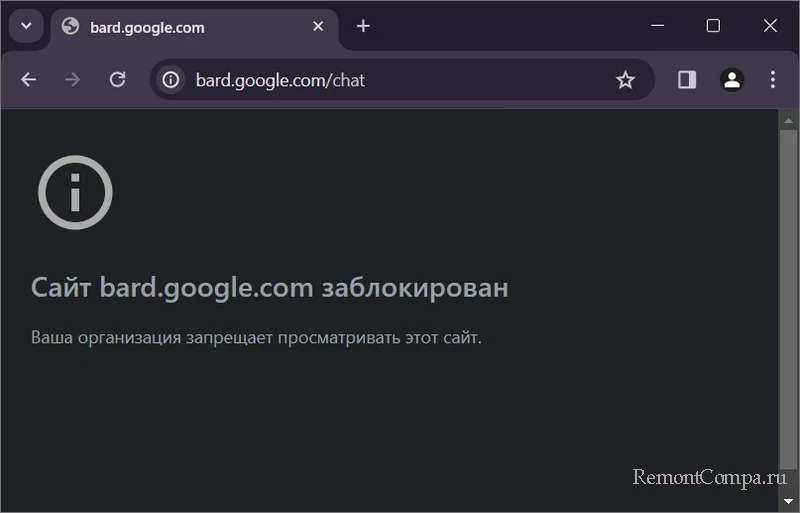Minimize the browser window
The width and height of the screenshot is (800, 513).
click(x=657, y=26)
